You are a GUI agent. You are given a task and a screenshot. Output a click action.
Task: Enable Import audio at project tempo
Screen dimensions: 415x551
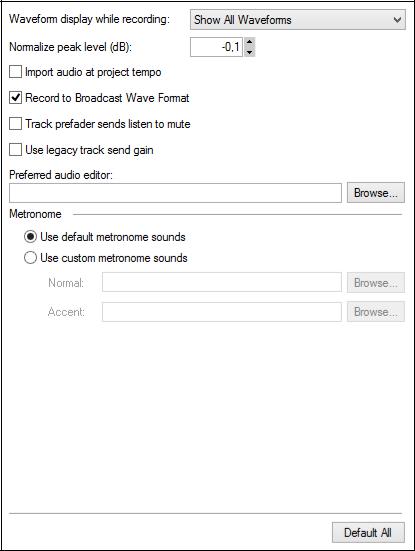(x=15, y=72)
